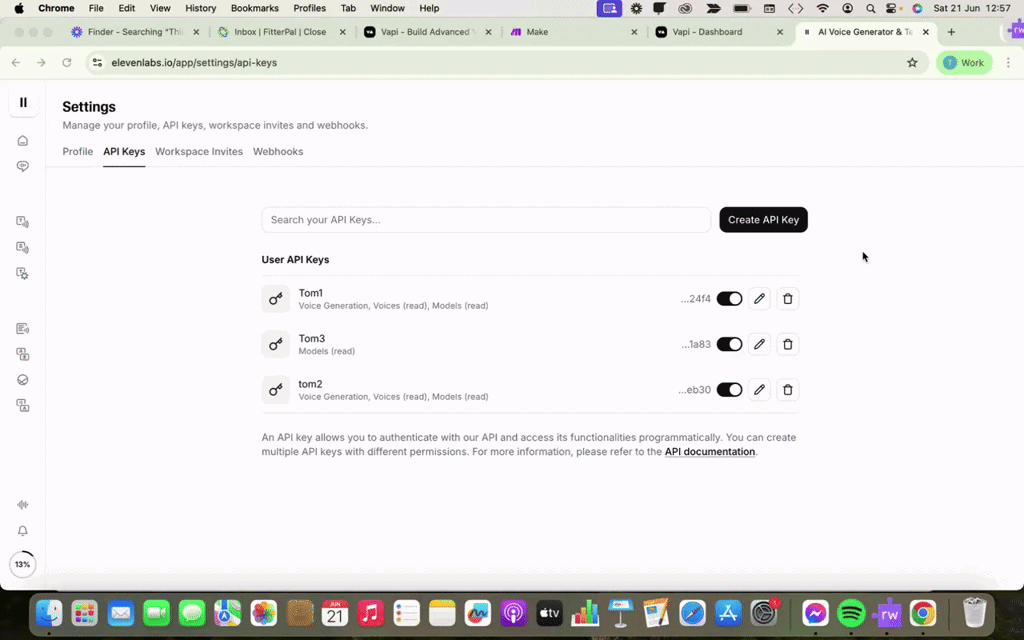Click the edit pencil icon for Tom1
Image resolution: width=1024 pixels, height=640 pixels.
pyautogui.click(x=759, y=299)
